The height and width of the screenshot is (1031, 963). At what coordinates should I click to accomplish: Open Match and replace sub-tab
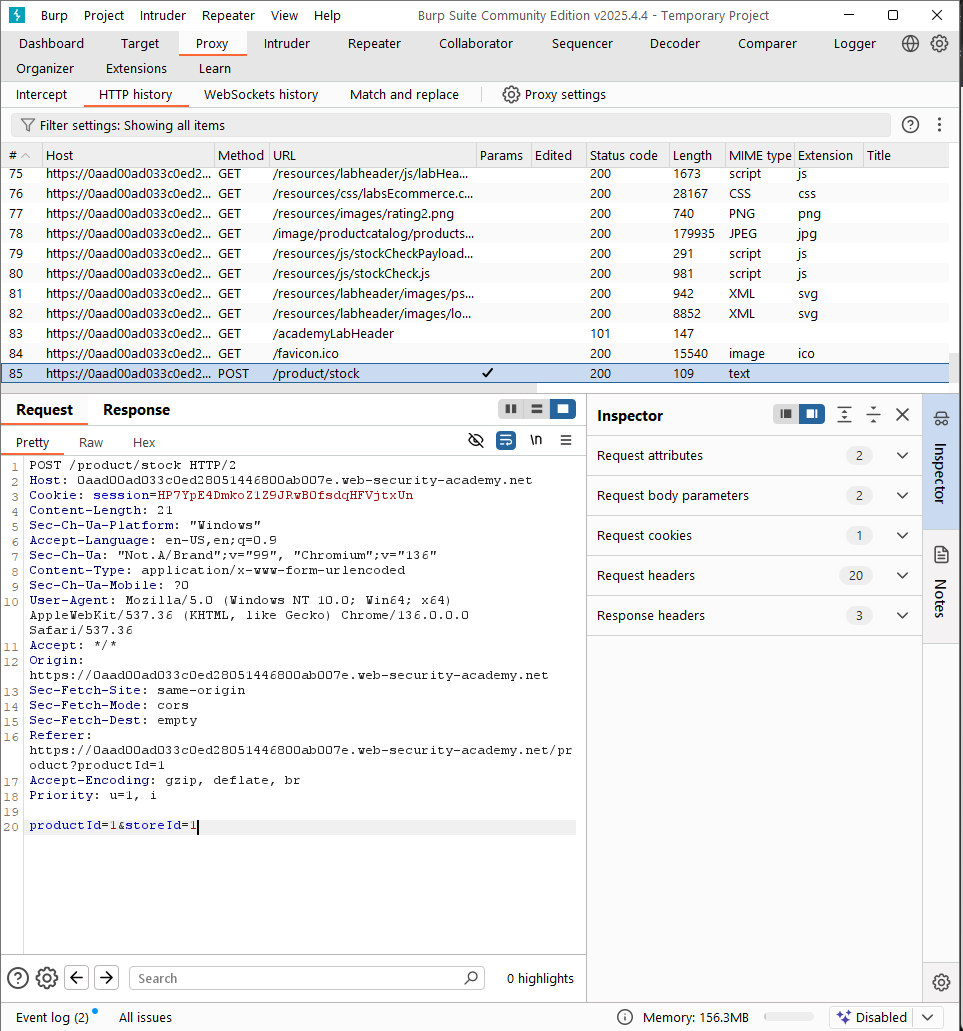(404, 95)
